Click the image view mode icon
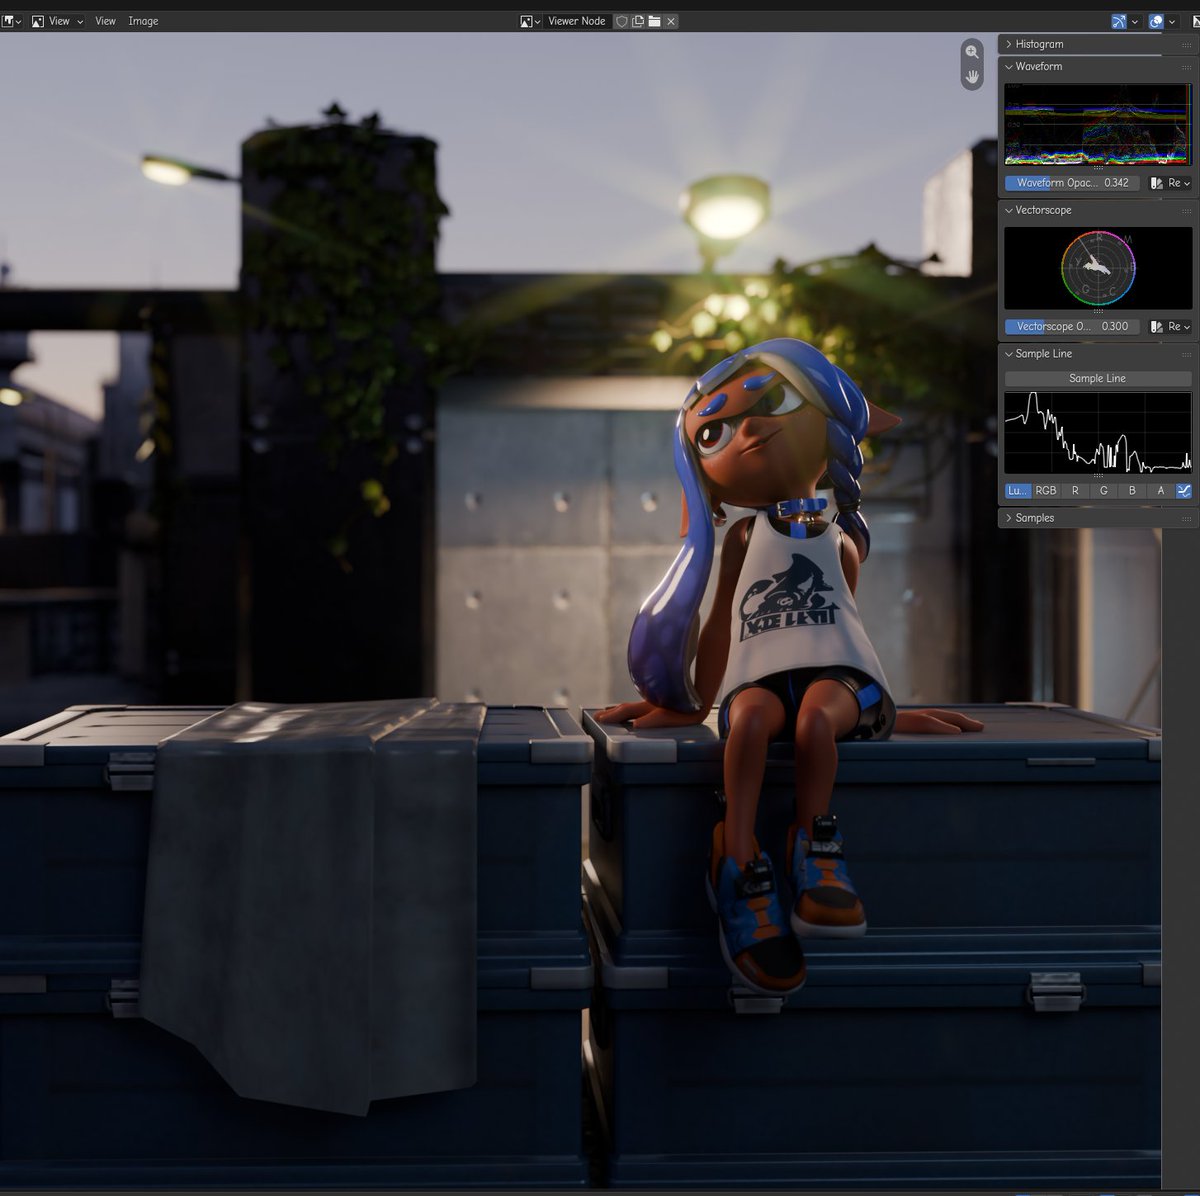Screen dimensions: 1200x1196 38,21
